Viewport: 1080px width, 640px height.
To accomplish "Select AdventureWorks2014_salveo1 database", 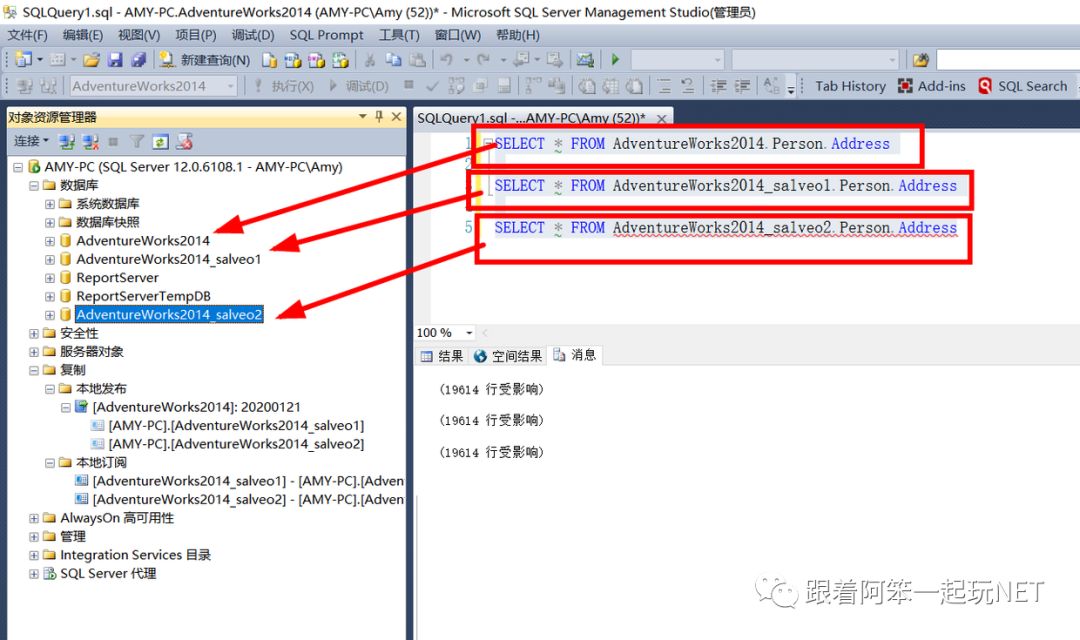I will [x=169, y=260].
